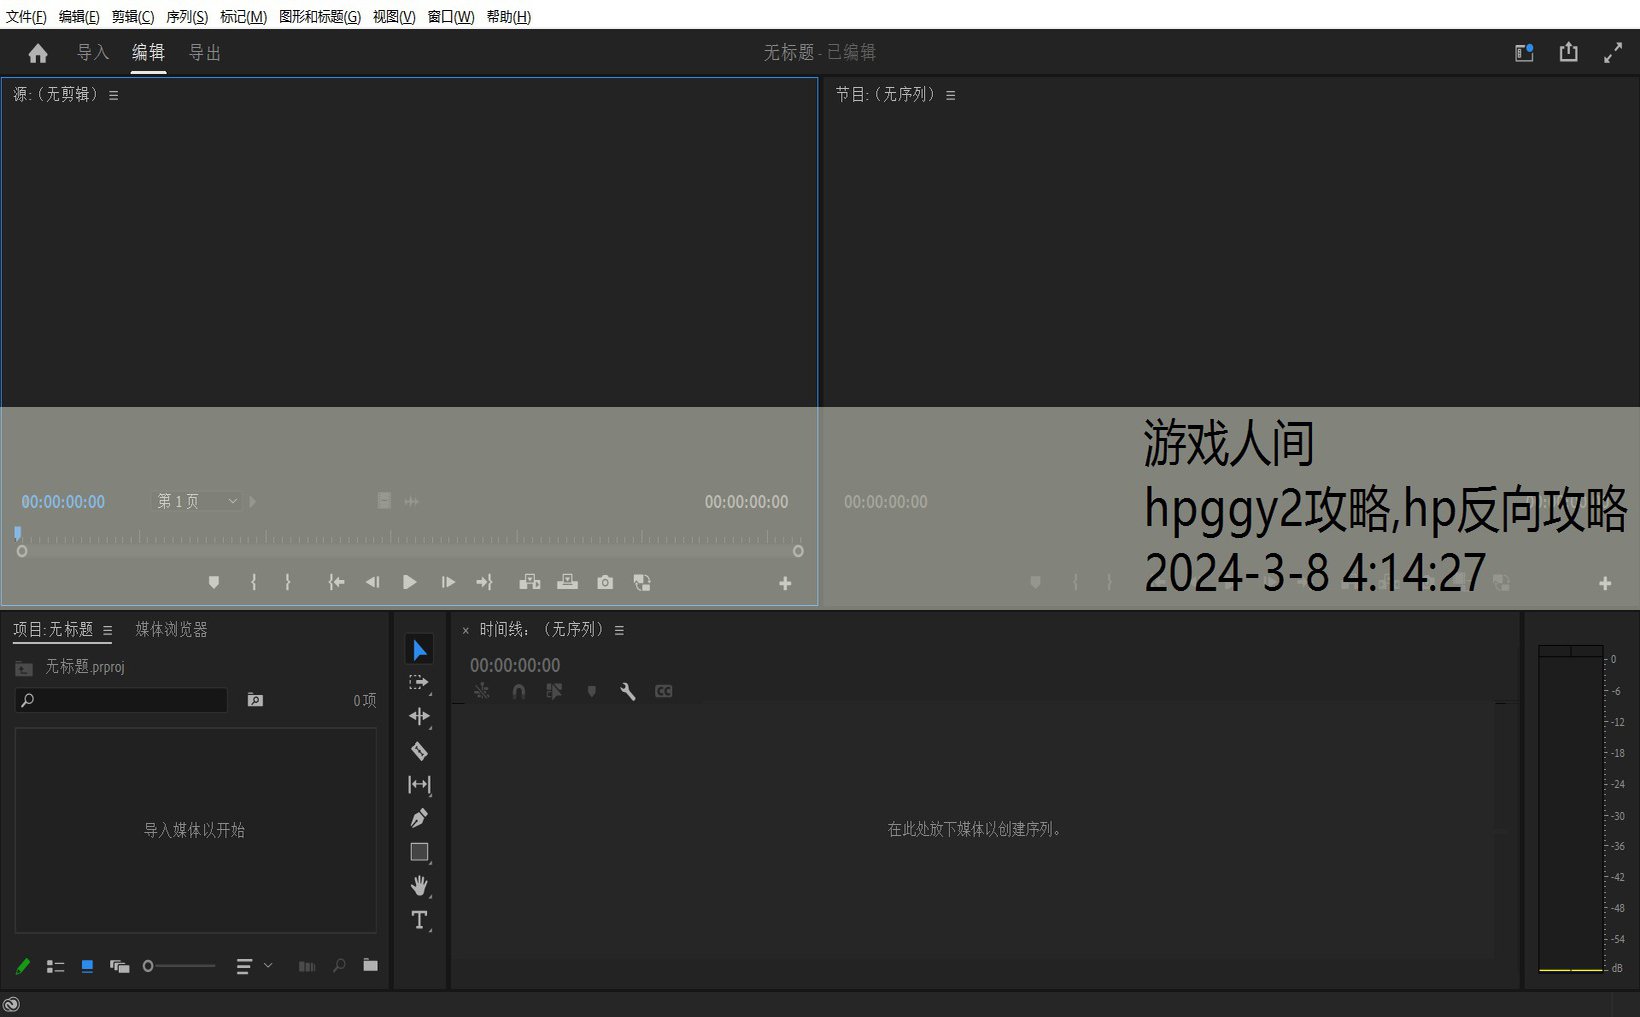Step back one frame in Source monitor
Image resolution: width=1640 pixels, height=1017 pixels.
[372, 582]
